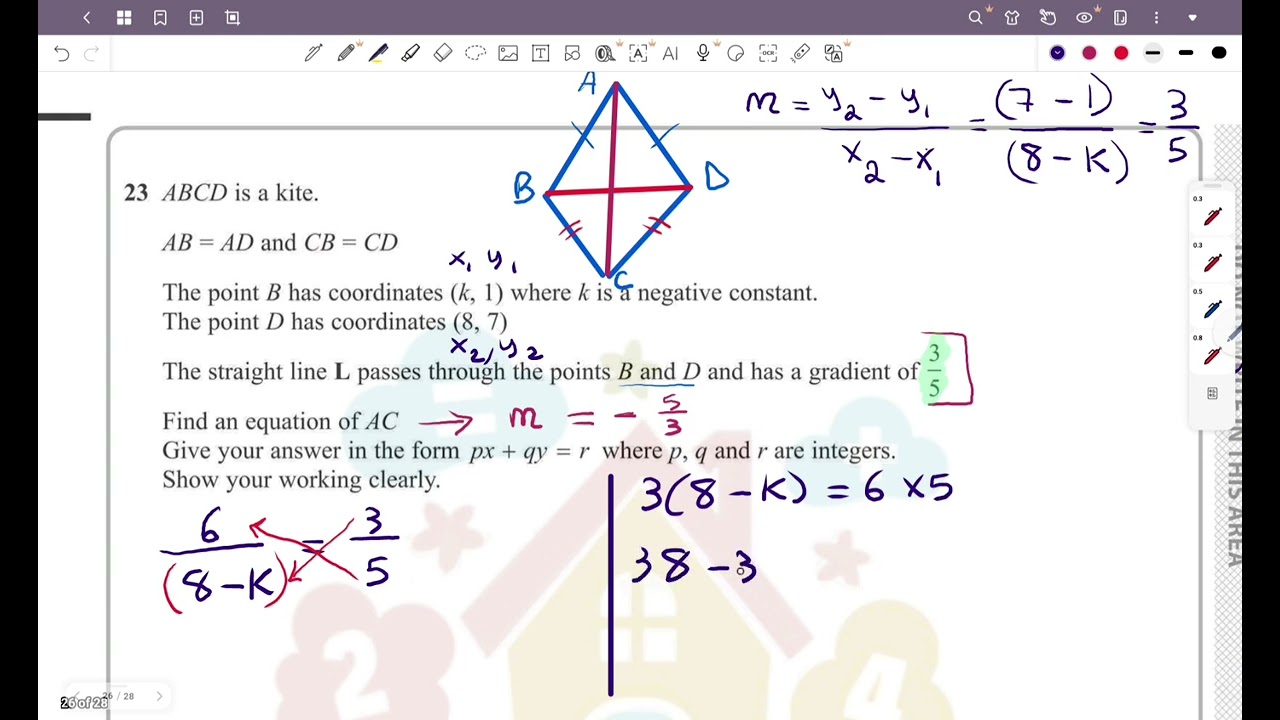The width and height of the screenshot is (1280, 720).
Task: Search the notebook
Action: pos(975,17)
